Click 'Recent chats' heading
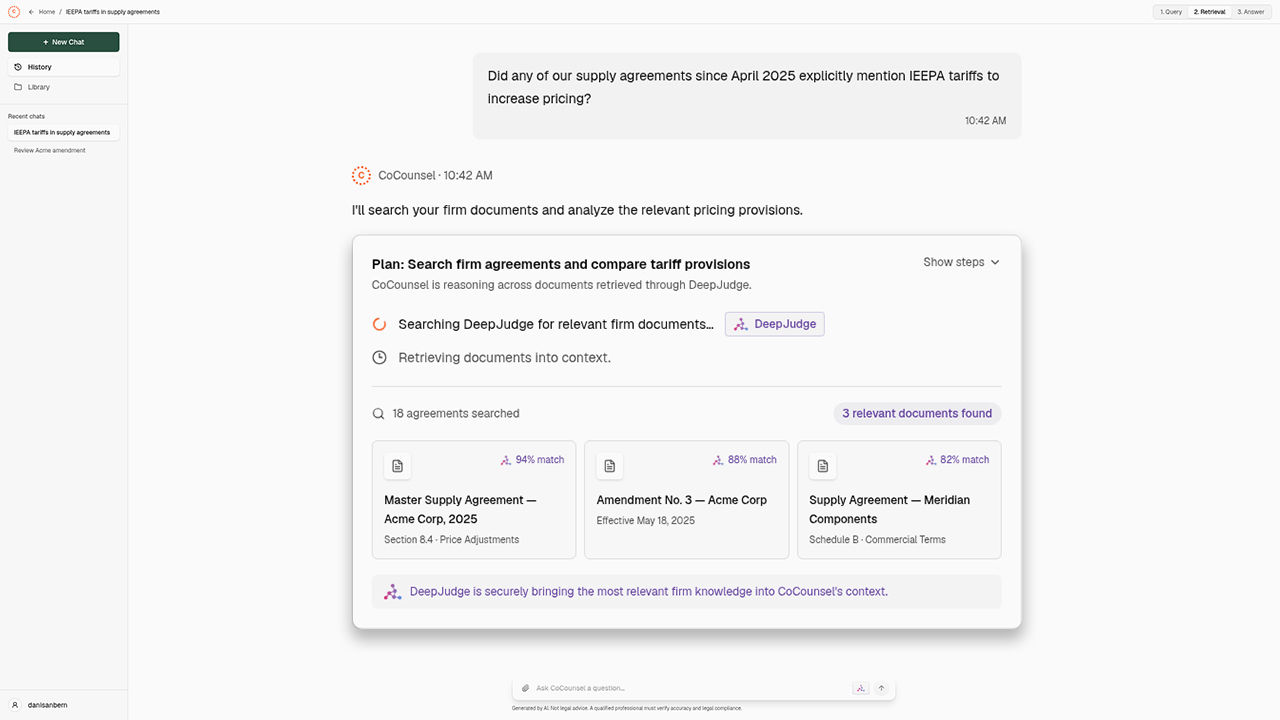This screenshot has height=720, width=1280. tap(26, 116)
